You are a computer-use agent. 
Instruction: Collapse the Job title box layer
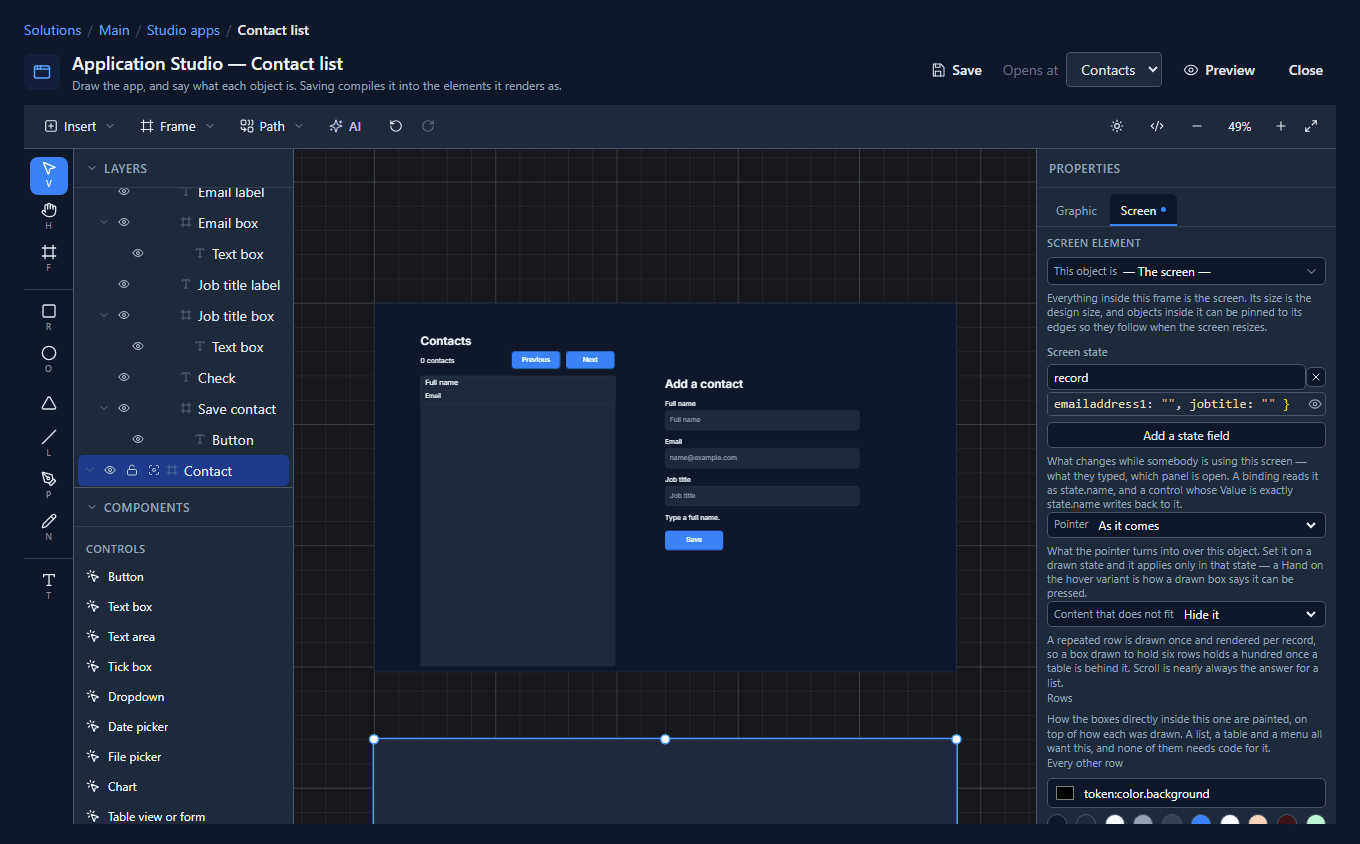pyautogui.click(x=104, y=316)
